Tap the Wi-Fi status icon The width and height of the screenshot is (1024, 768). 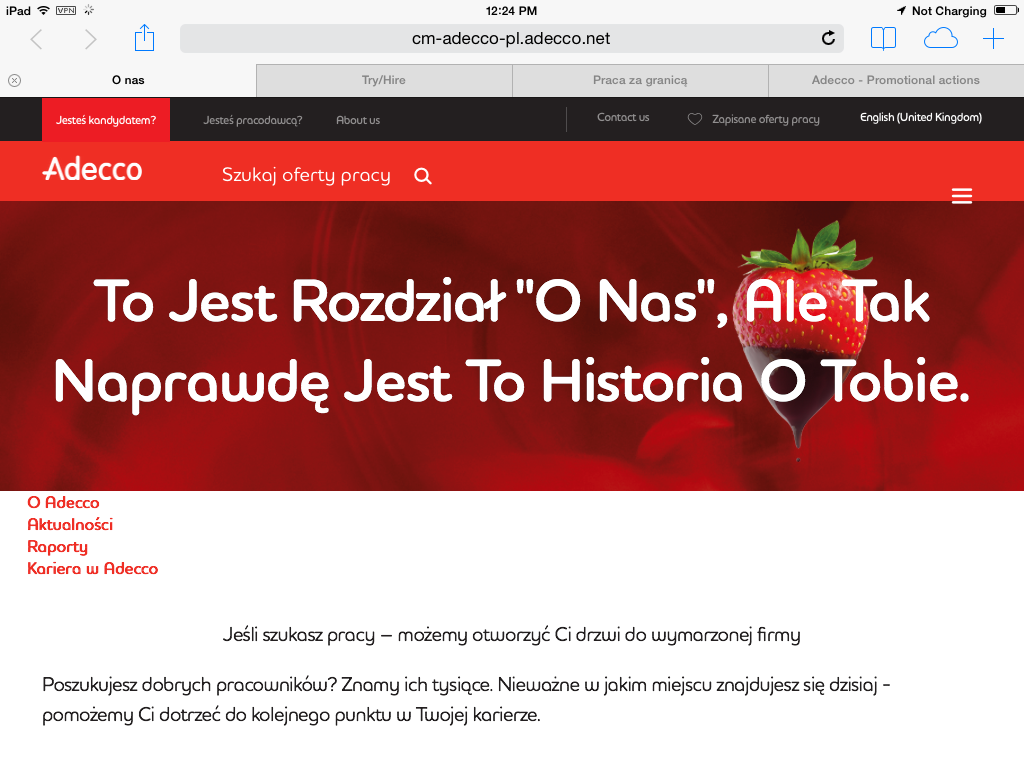coord(43,10)
